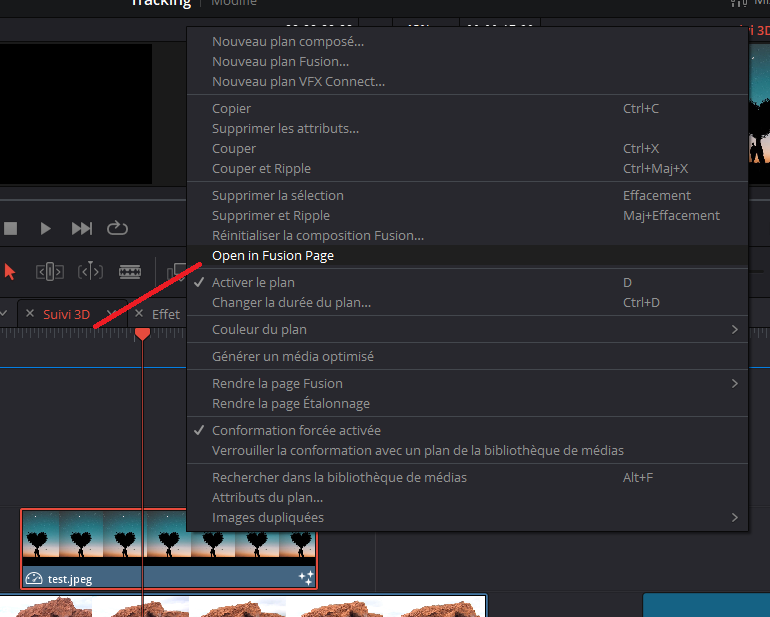This screenshot has height=617, width=770.
Task: Click Open in Fusion Page
Action: [x=467, y=256]
